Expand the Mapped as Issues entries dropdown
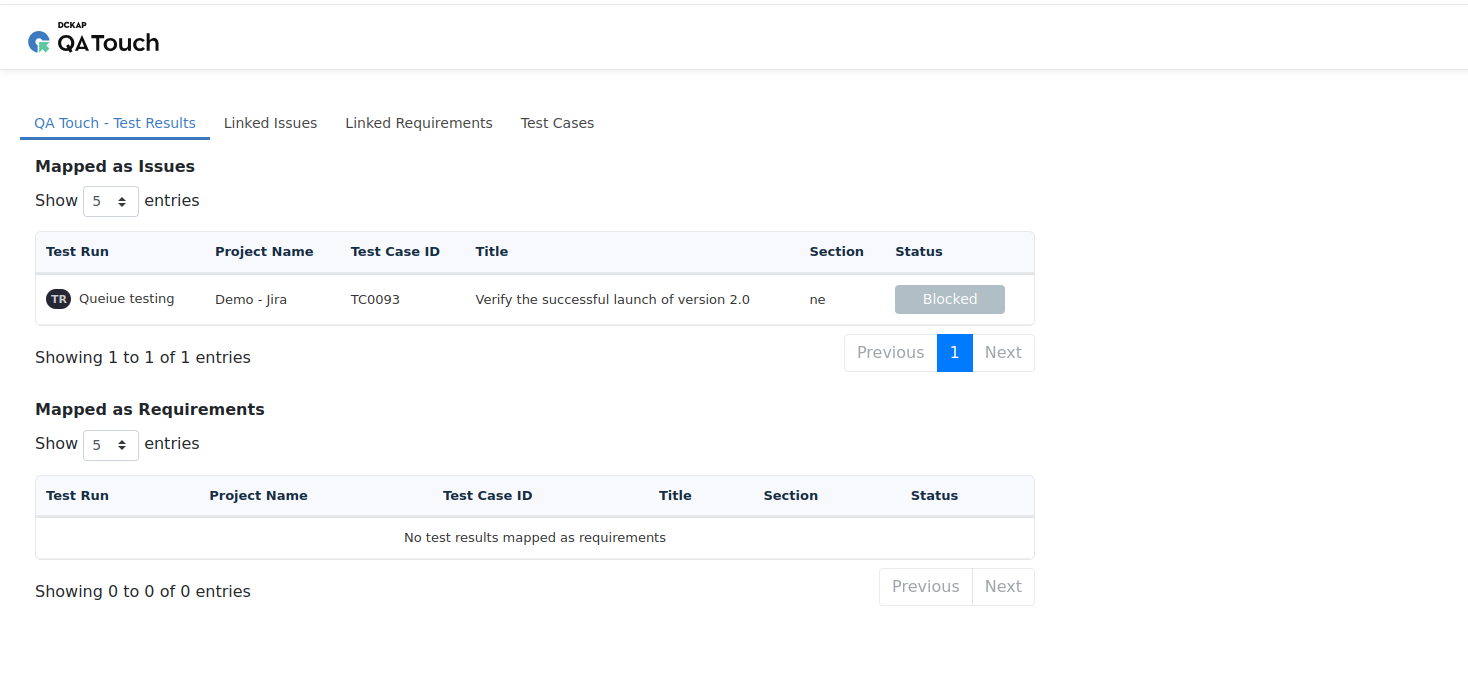 point(110,201)
